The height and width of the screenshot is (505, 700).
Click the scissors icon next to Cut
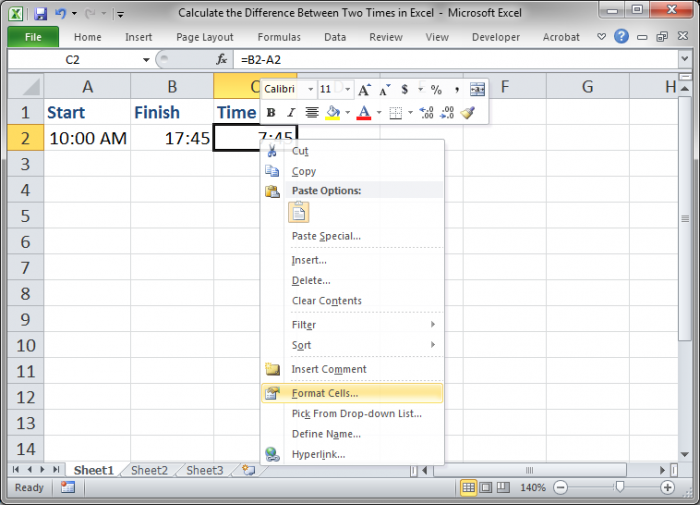point(271,151)
